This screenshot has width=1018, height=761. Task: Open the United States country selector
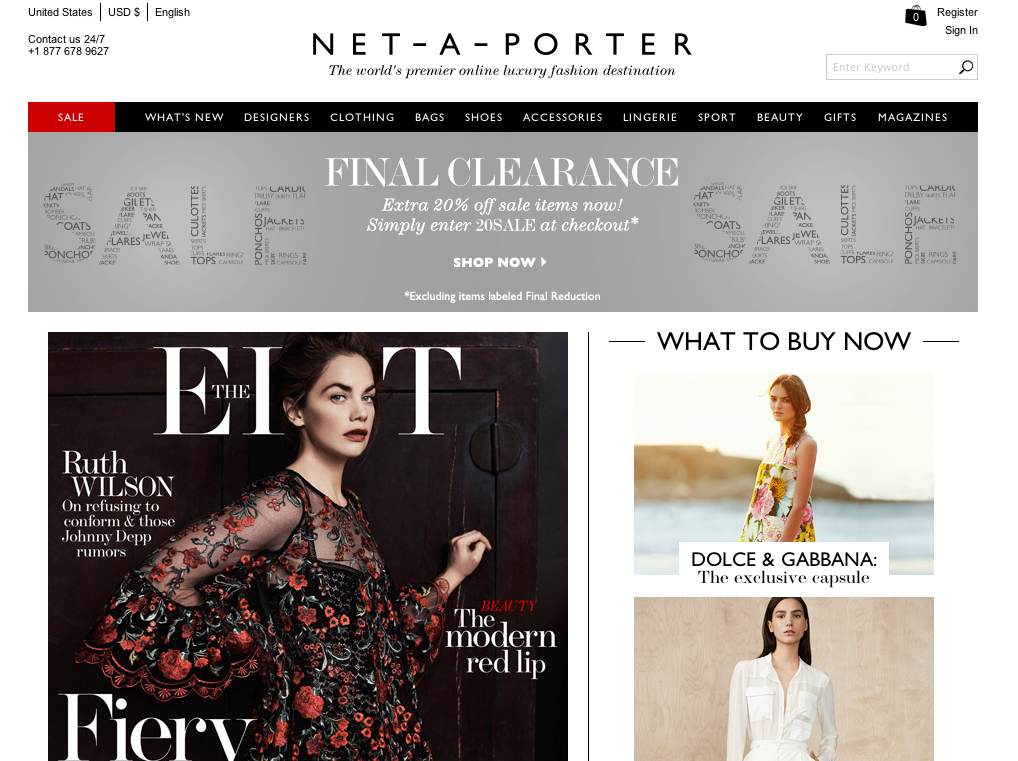(60, 12)
